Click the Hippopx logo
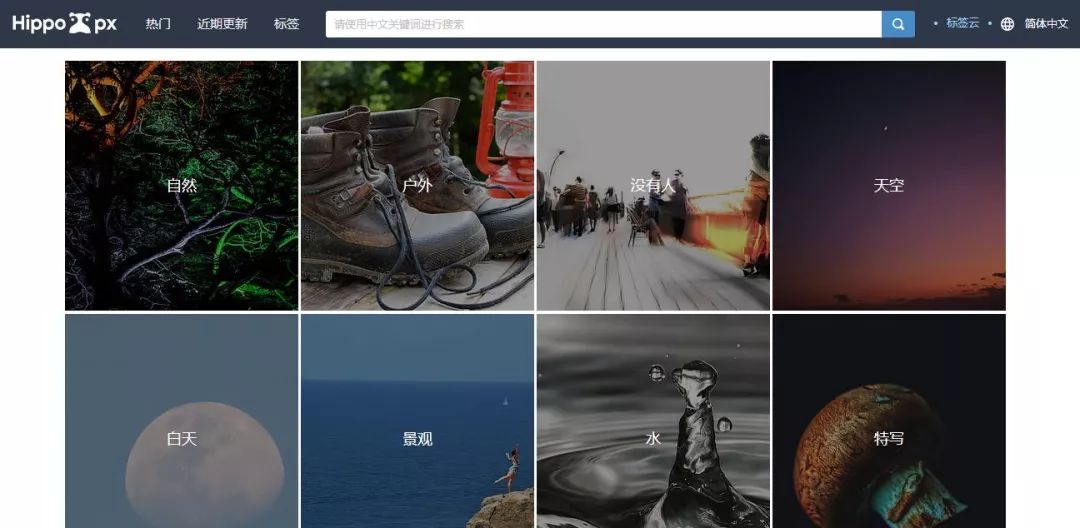This screenshot has height=528, width=1080. click(x=65, y=24)
